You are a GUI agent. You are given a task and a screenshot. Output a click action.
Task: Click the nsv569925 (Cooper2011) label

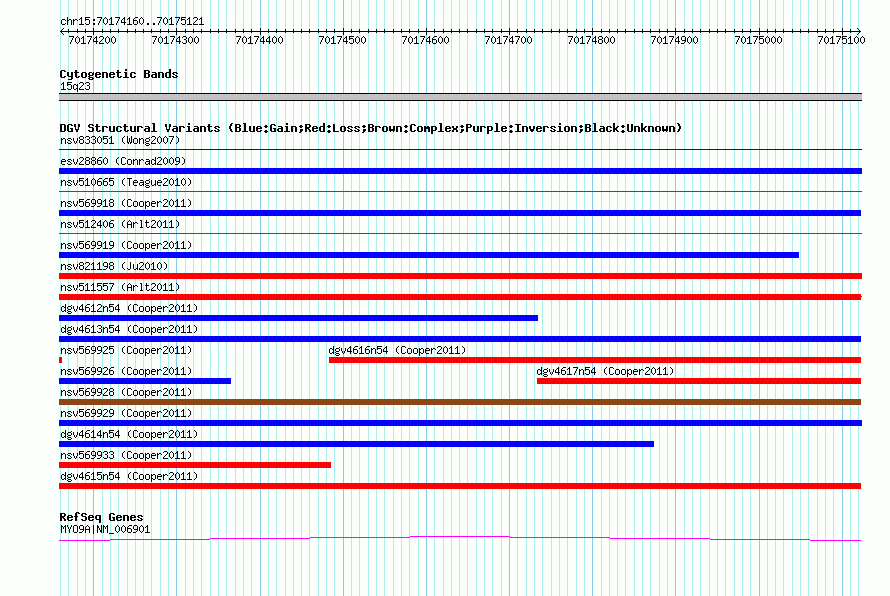(x=126, y=350)
